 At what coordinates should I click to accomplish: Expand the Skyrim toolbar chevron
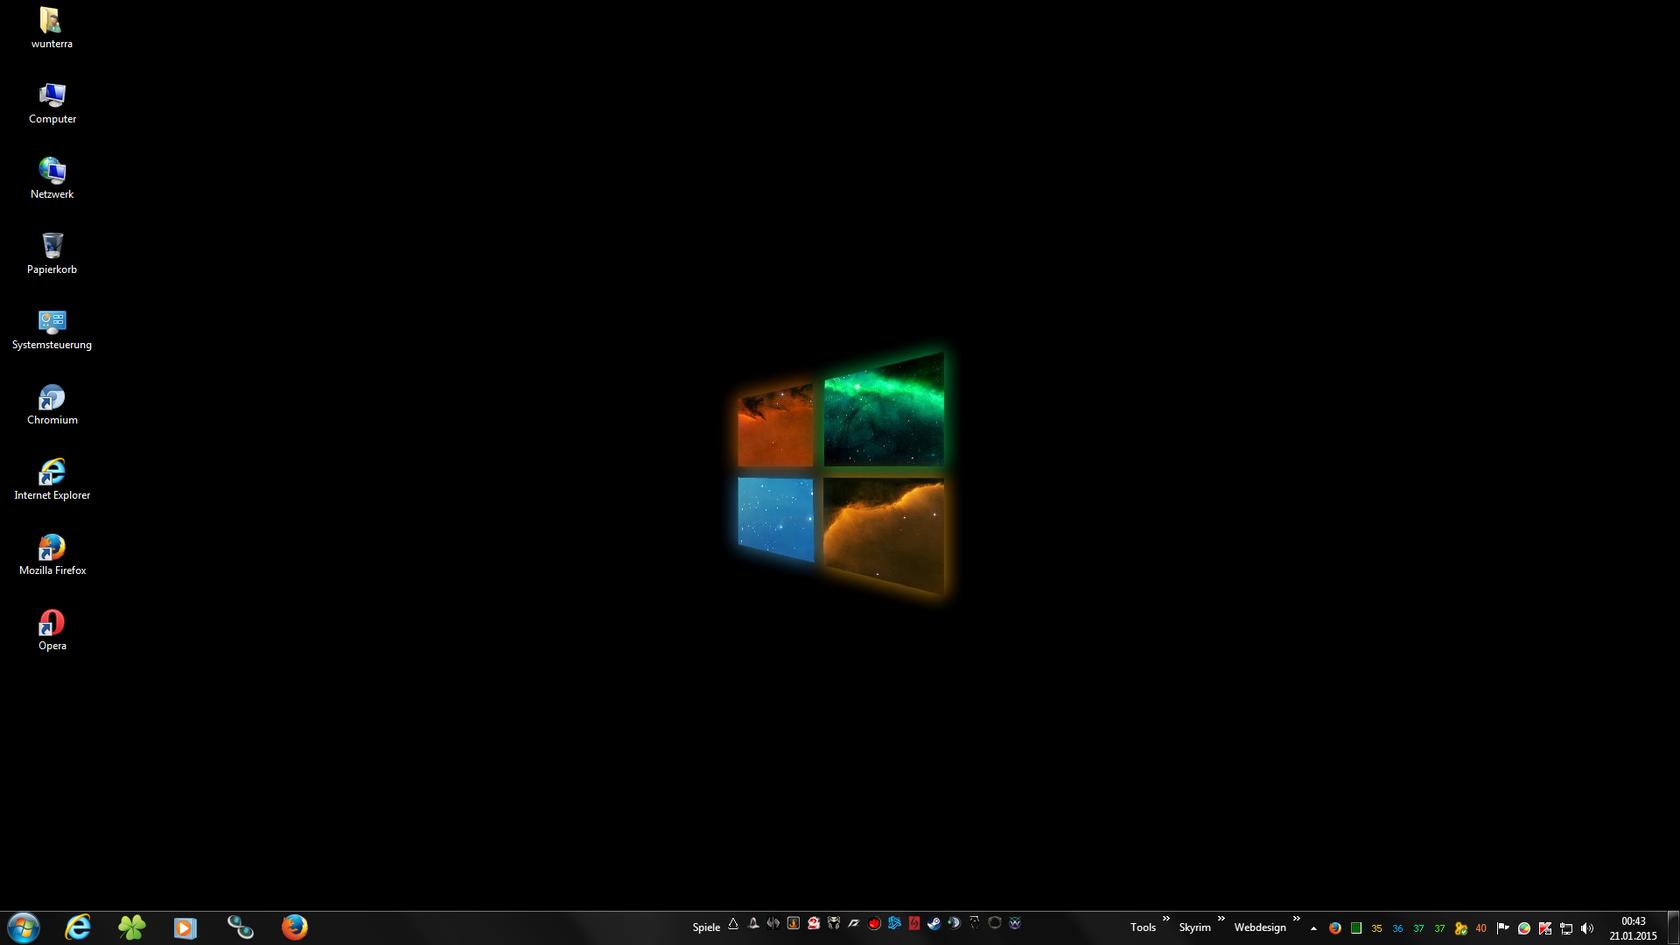(x=1221, y=919)
